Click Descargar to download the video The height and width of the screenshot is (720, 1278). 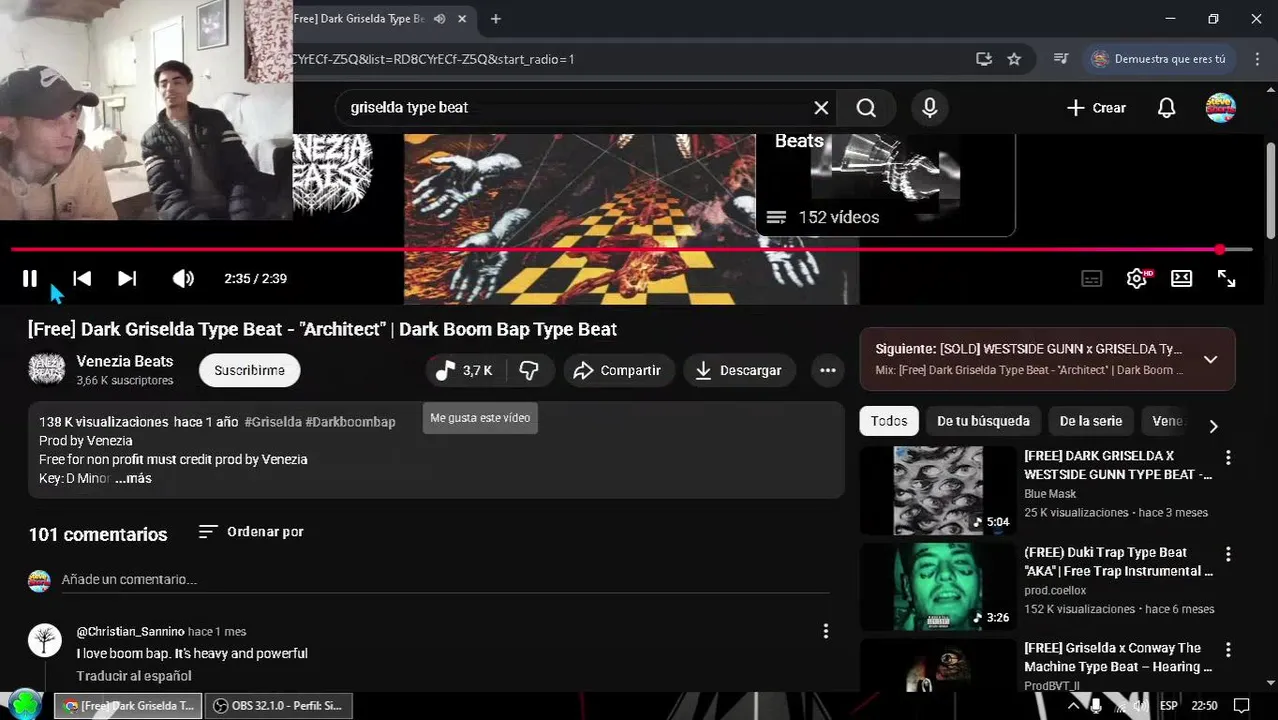739,371
